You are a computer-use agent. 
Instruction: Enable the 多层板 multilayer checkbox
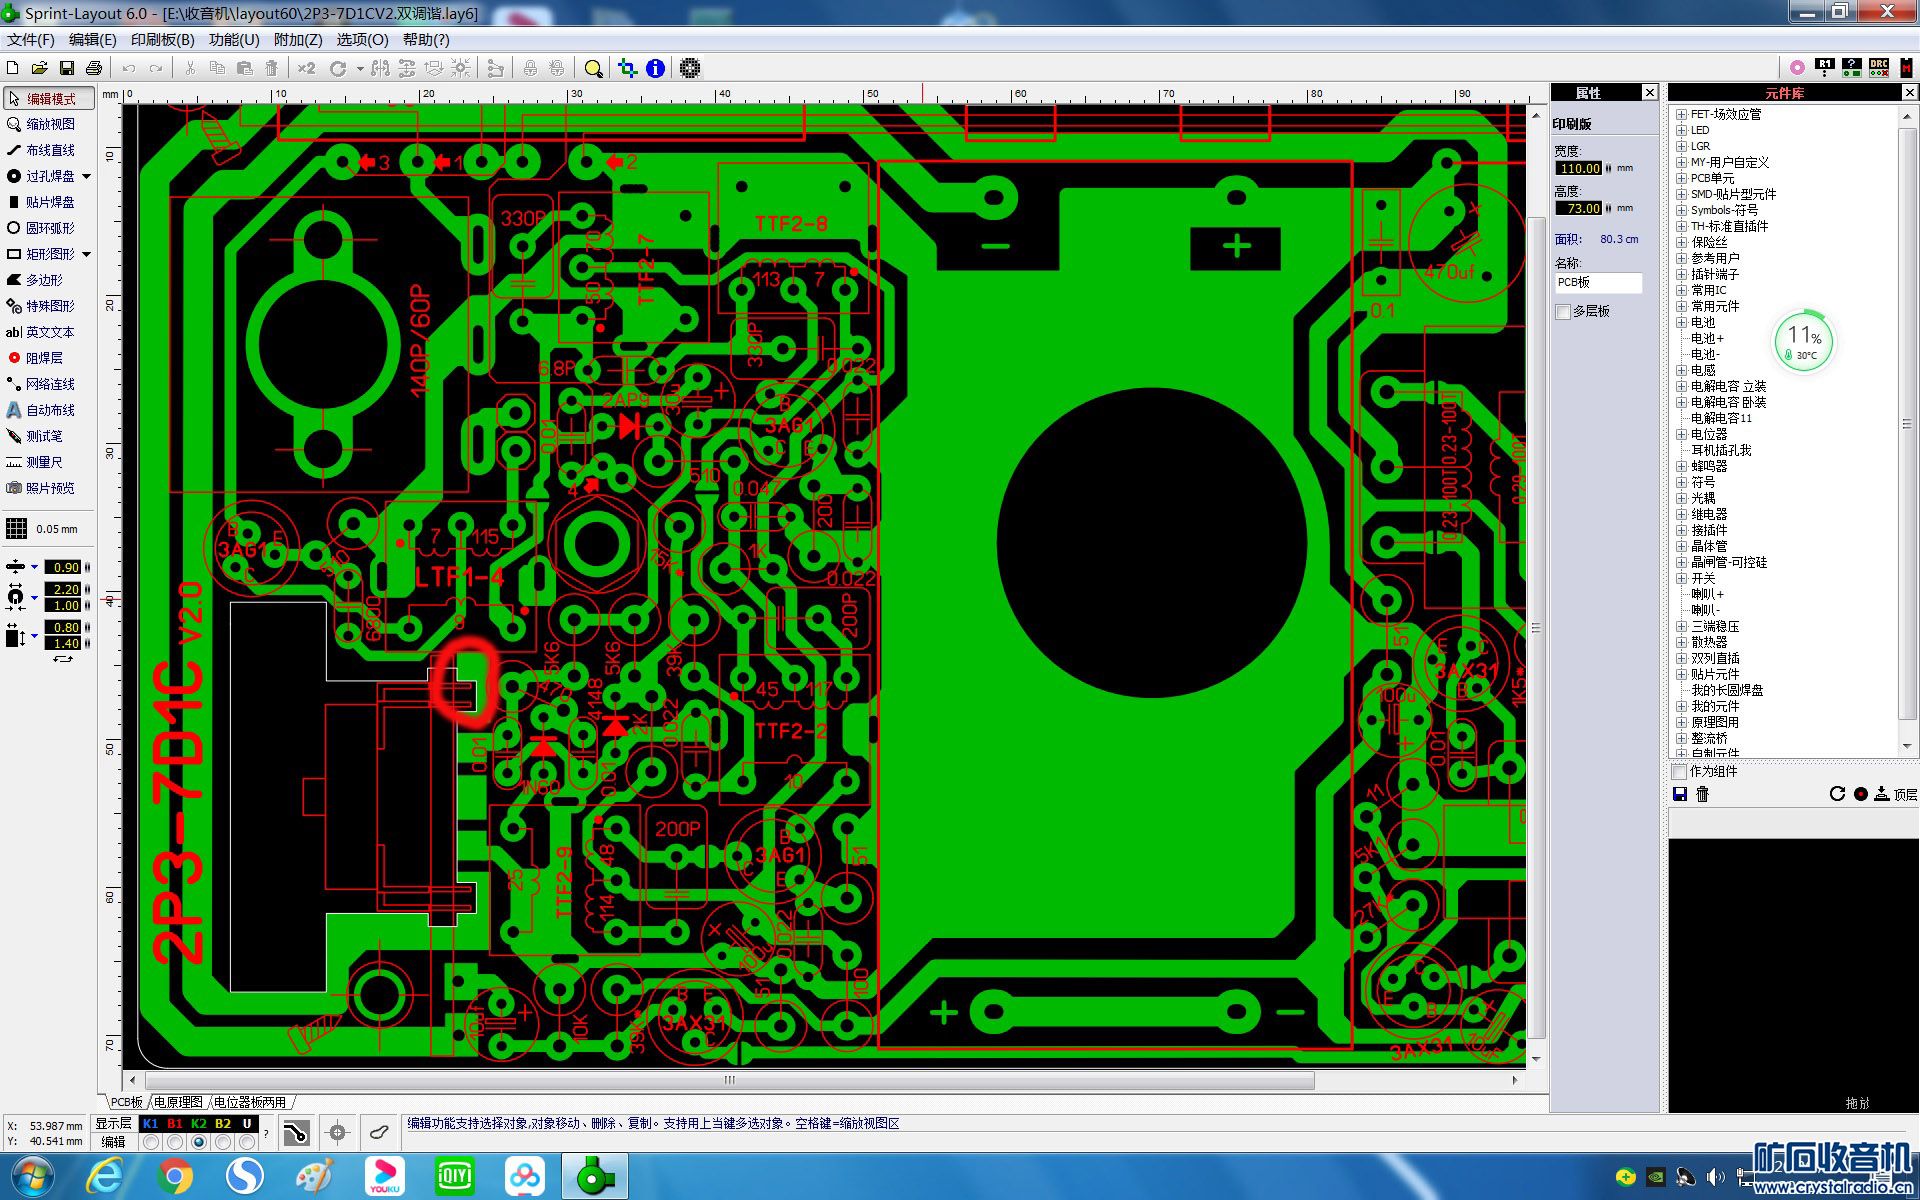coord(1564,312)
